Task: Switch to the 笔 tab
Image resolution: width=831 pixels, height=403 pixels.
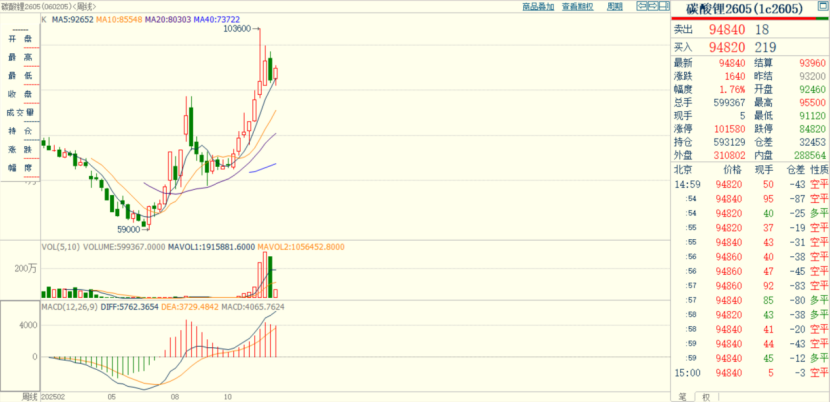Action: (683, 397)
